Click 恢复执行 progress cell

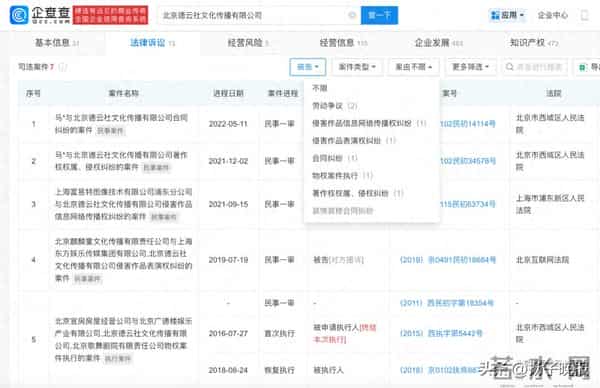279,370
